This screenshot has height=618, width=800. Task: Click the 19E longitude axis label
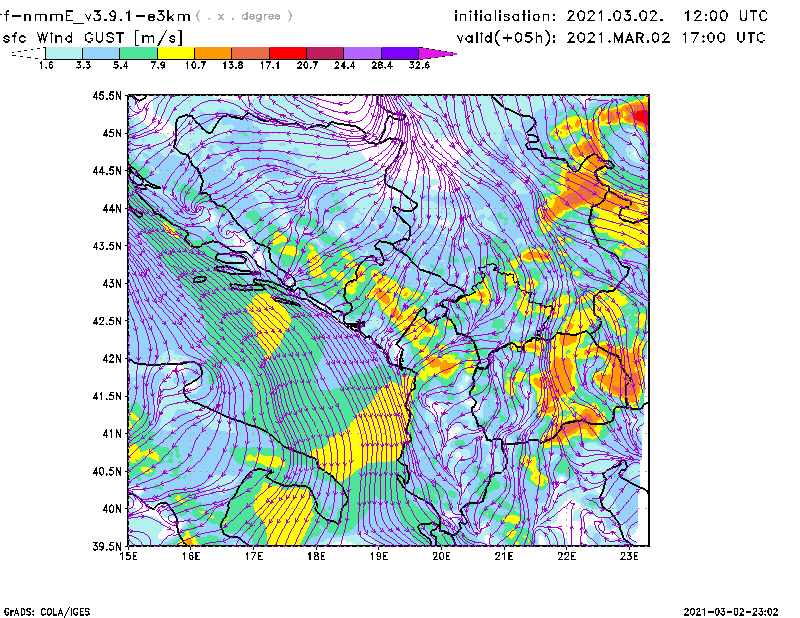379,556
